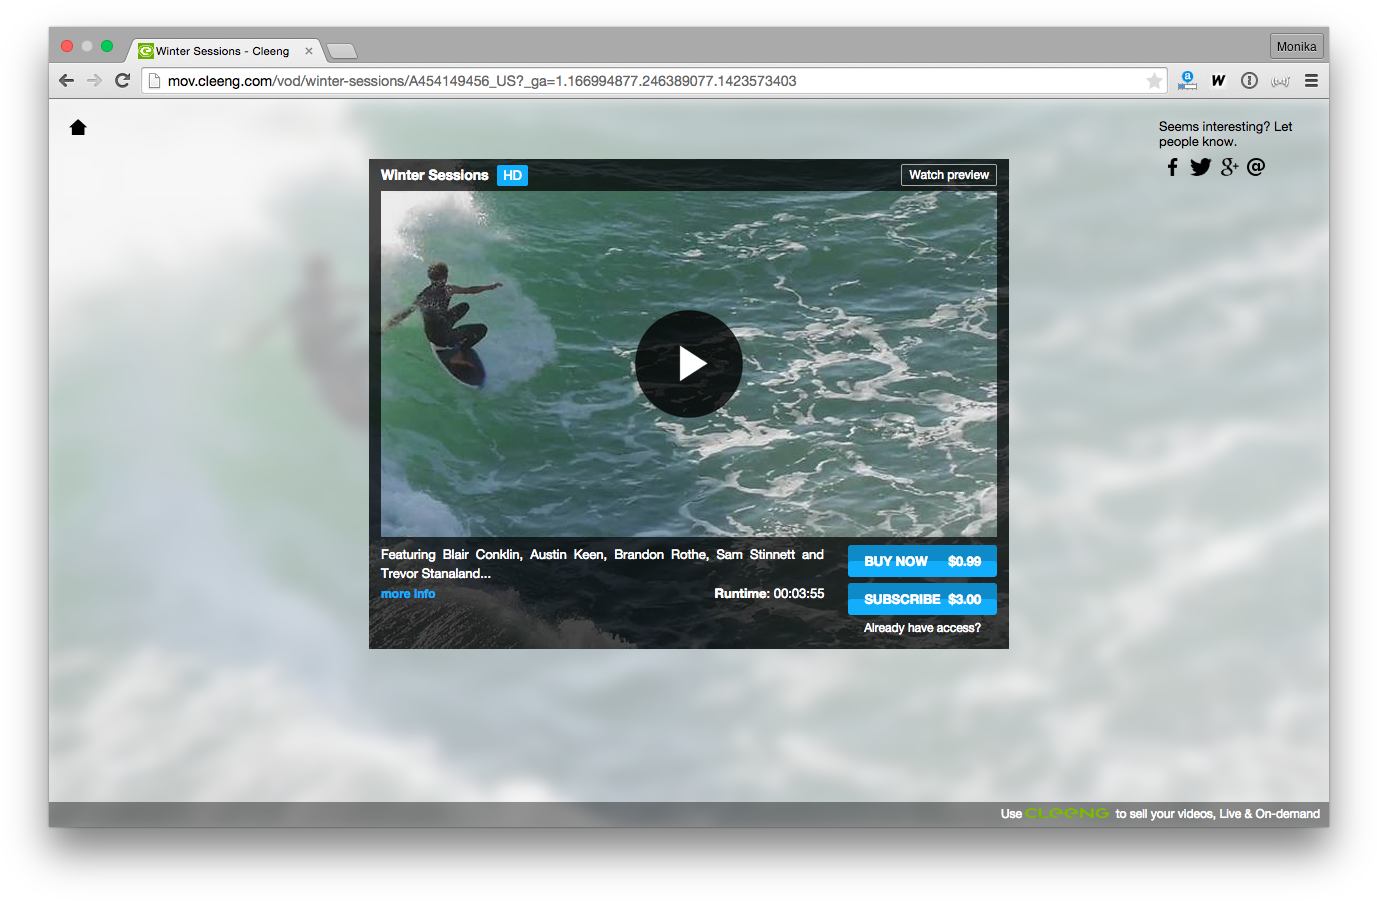The height and width of the screenshot is (901, 1377).
Task: Click the home icon on the page
Action: [x=78, y=127]
